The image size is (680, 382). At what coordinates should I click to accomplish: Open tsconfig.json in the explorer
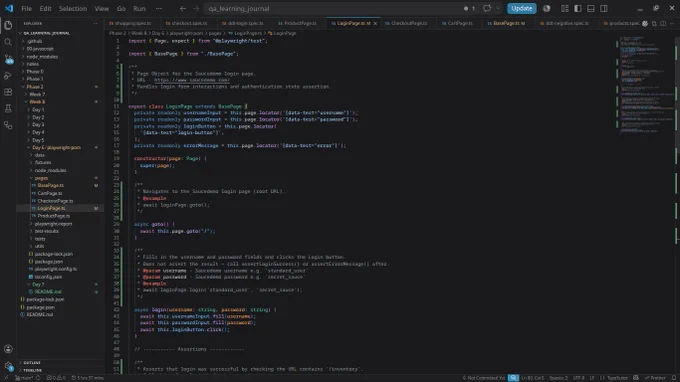point(60,277)
